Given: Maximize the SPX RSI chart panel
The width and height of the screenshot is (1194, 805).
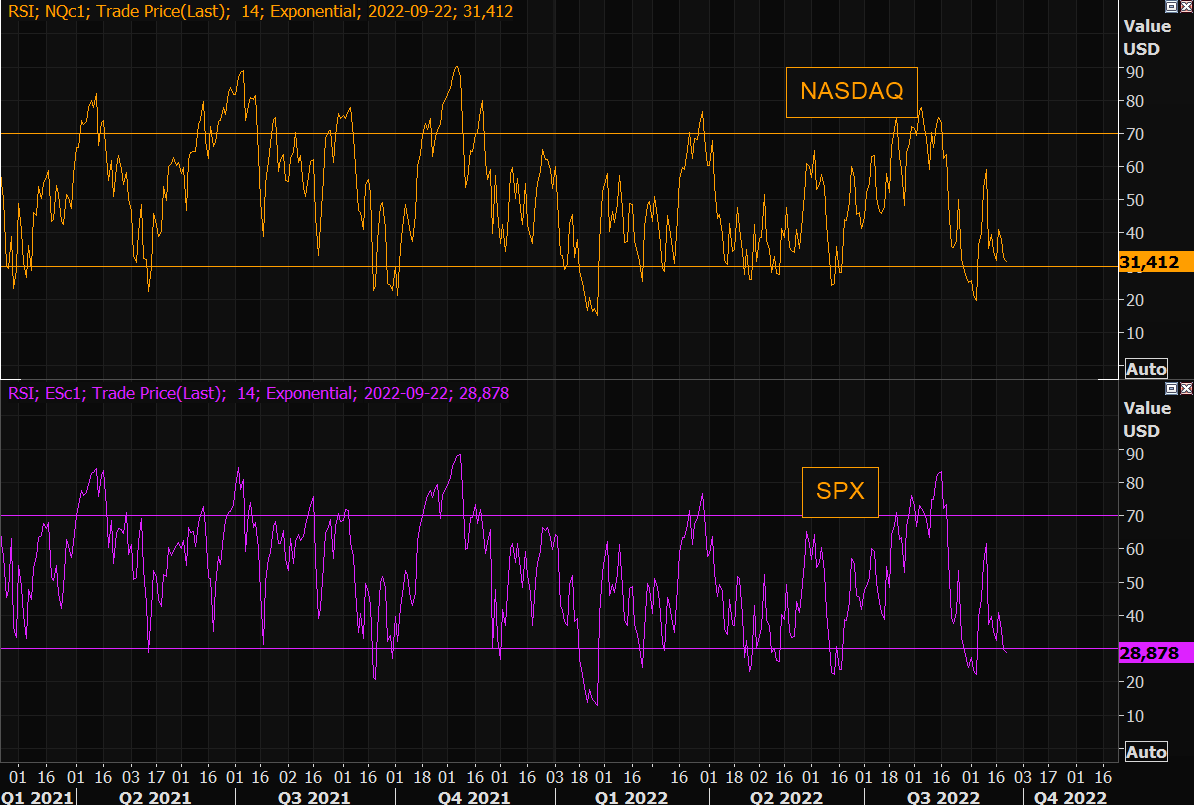Looking at the screenshot, I should (x=1173, y=388).
